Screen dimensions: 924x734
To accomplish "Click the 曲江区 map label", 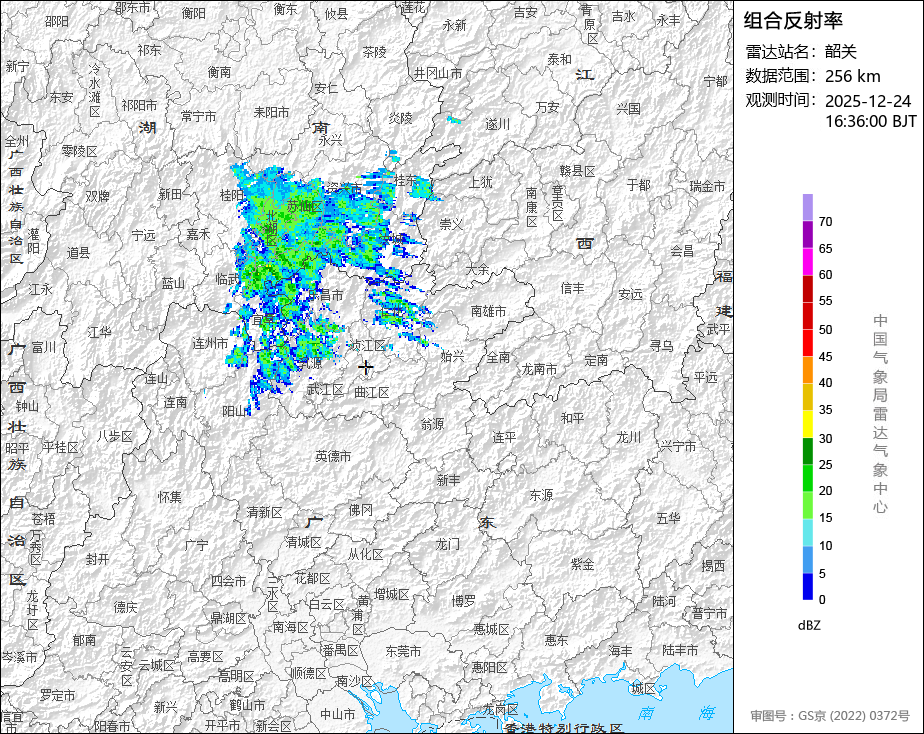I will click(x=372, y=392).
